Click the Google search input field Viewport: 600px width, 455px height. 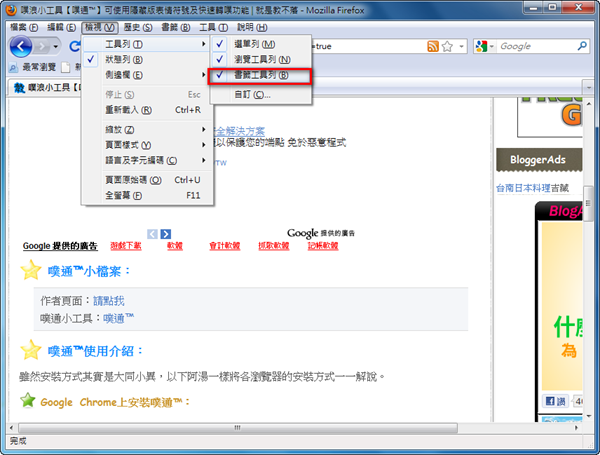[x=536, y=46]
